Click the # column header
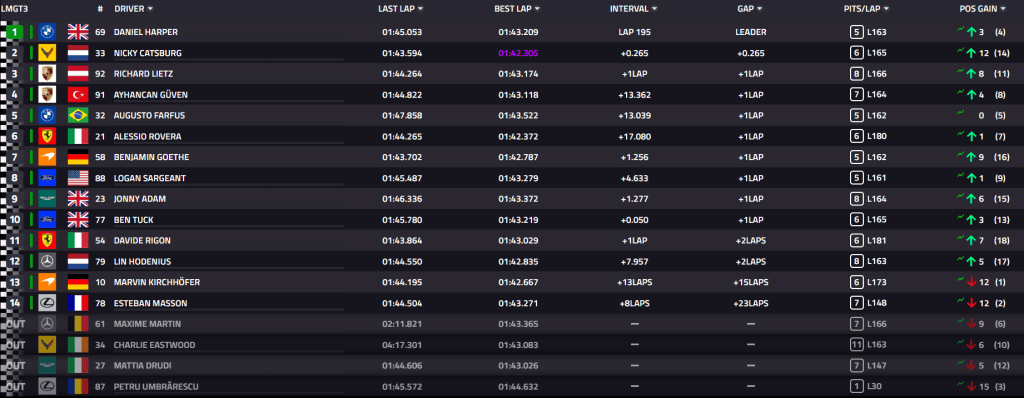 (x=100, y=9)
